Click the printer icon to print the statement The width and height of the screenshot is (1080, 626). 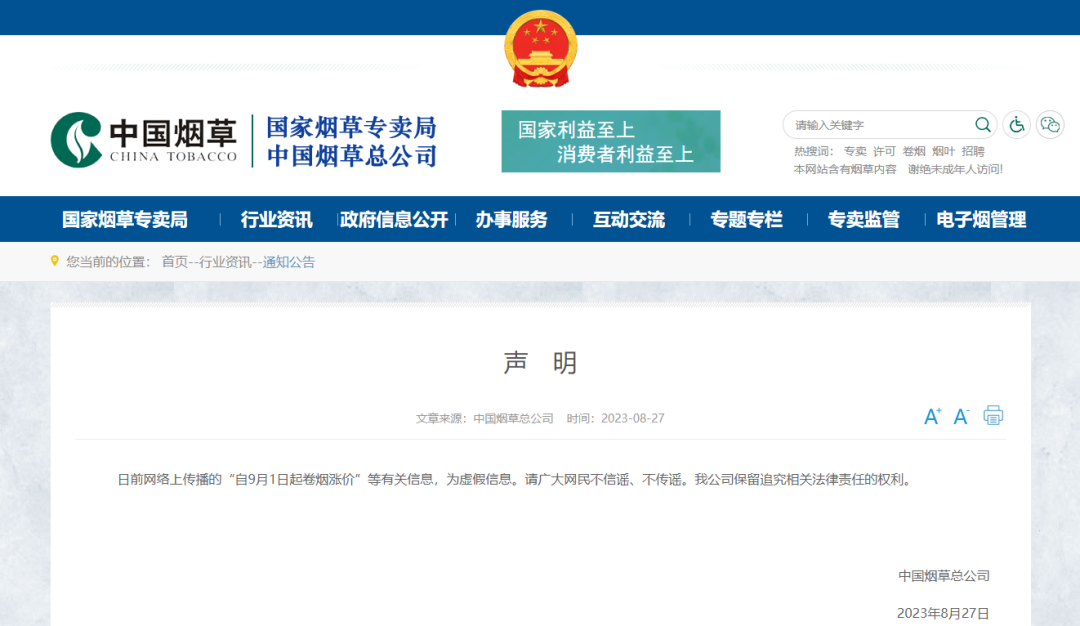point(993,416)
